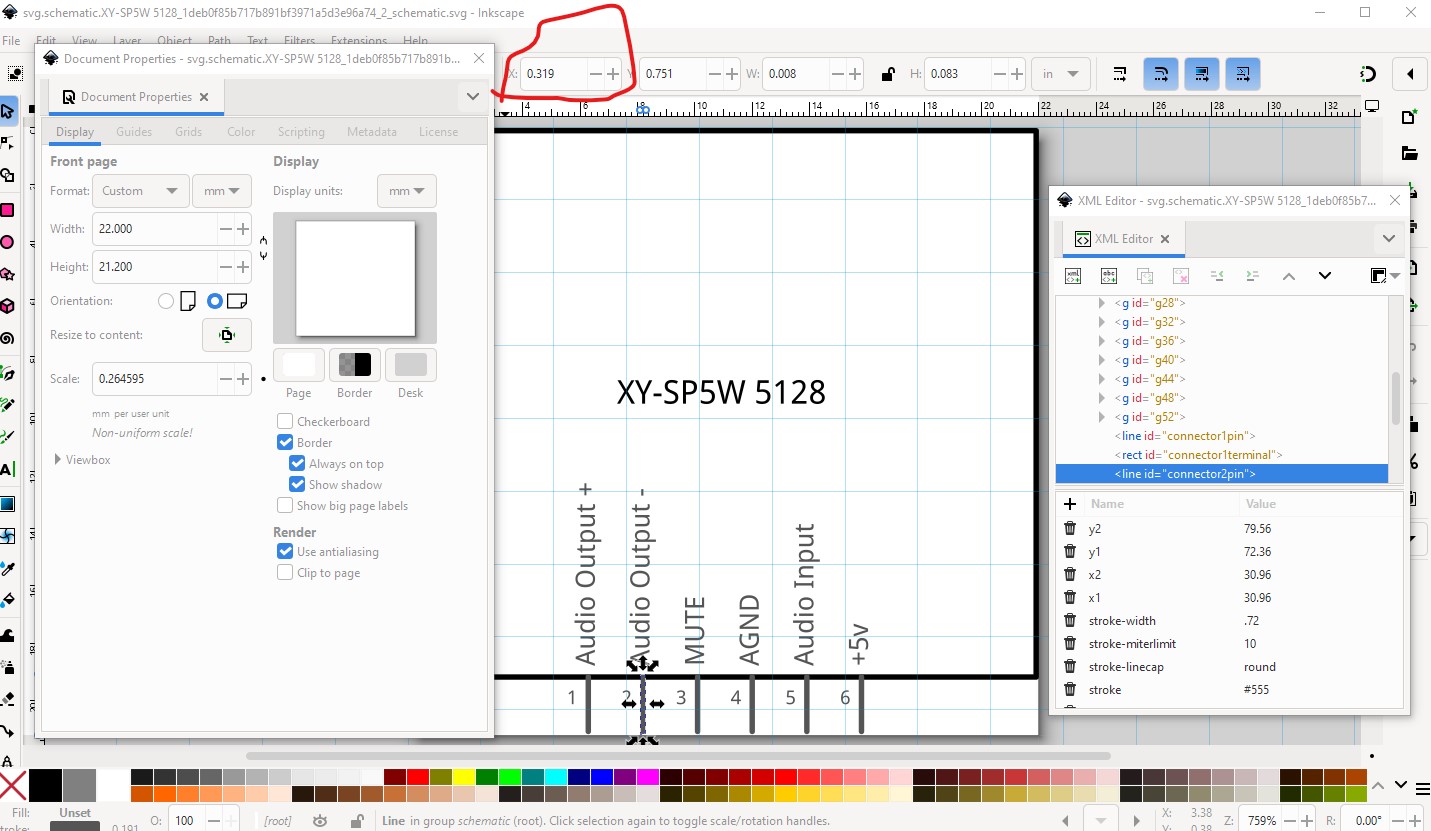The image size is (1431, 831).
Task: Switch to the Grids tab
Action: [x=188, y=132]
